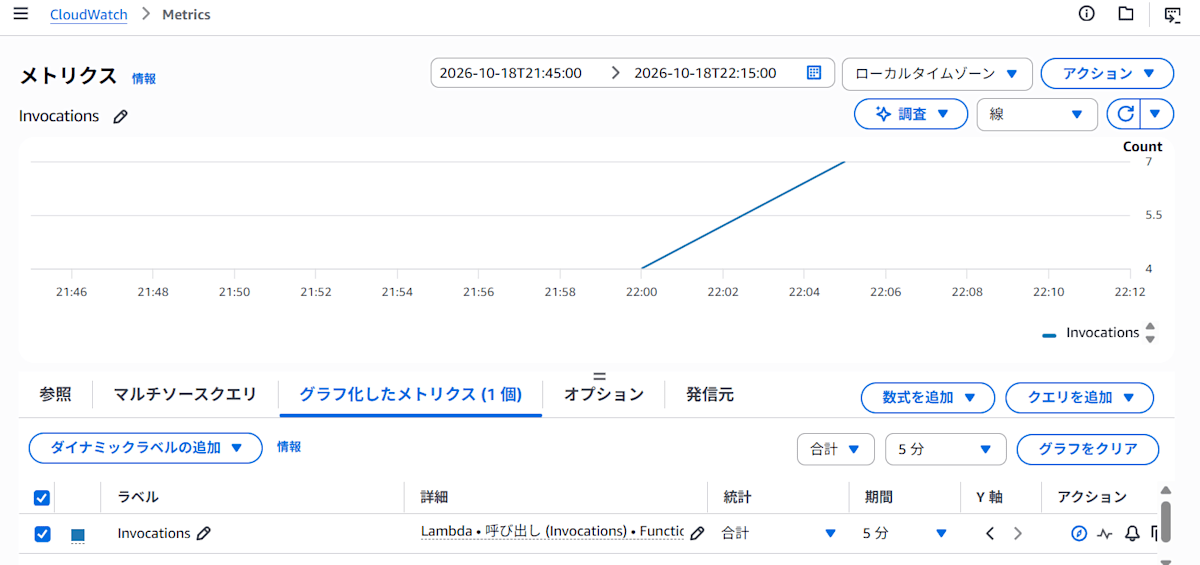
Task: Toggle the select-all metrics checkbox in header
Action: [x=42, y=497]
